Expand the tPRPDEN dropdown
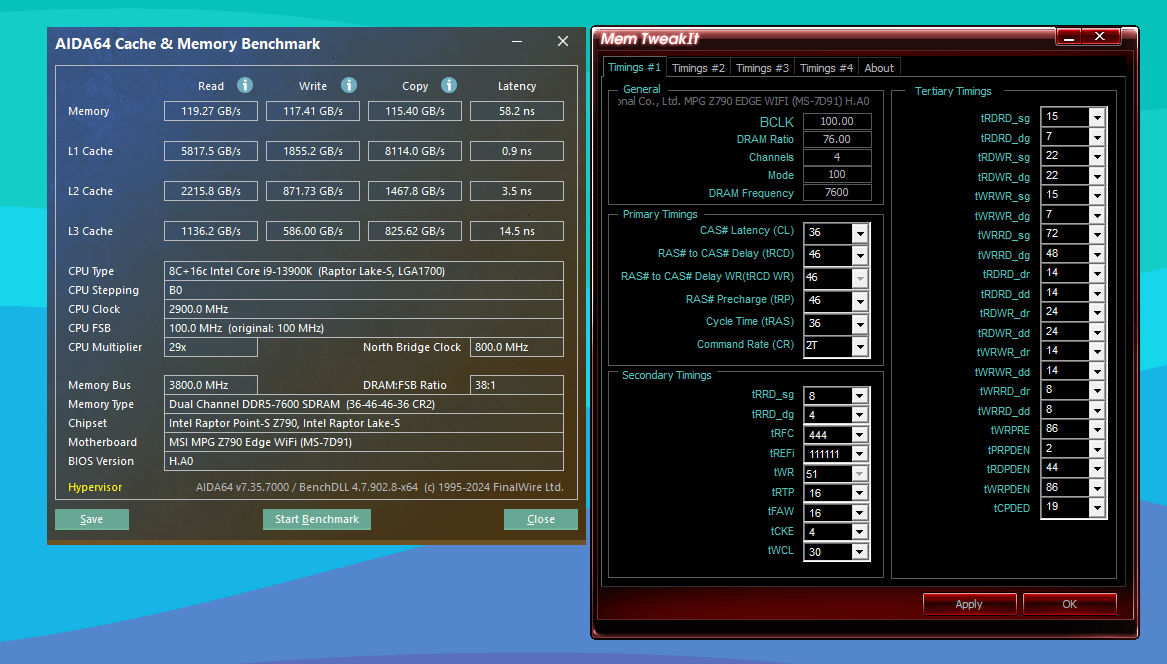 pyautogui.click(x=1097, y=449)
